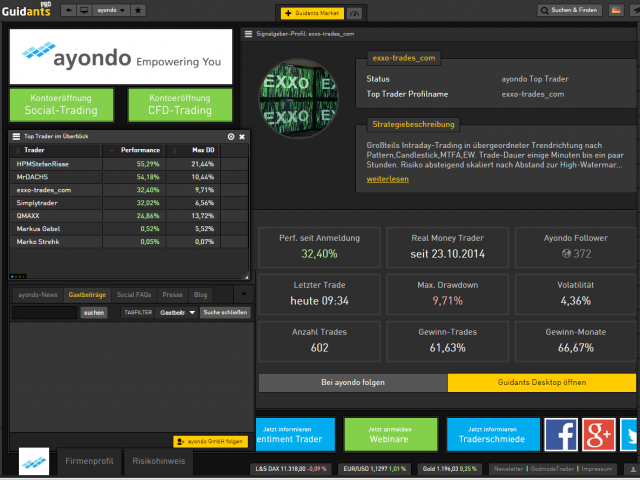Click the ayondo logo icon at bottom left
This screenshot has height=480, width=640.
[x=33, y=462]
